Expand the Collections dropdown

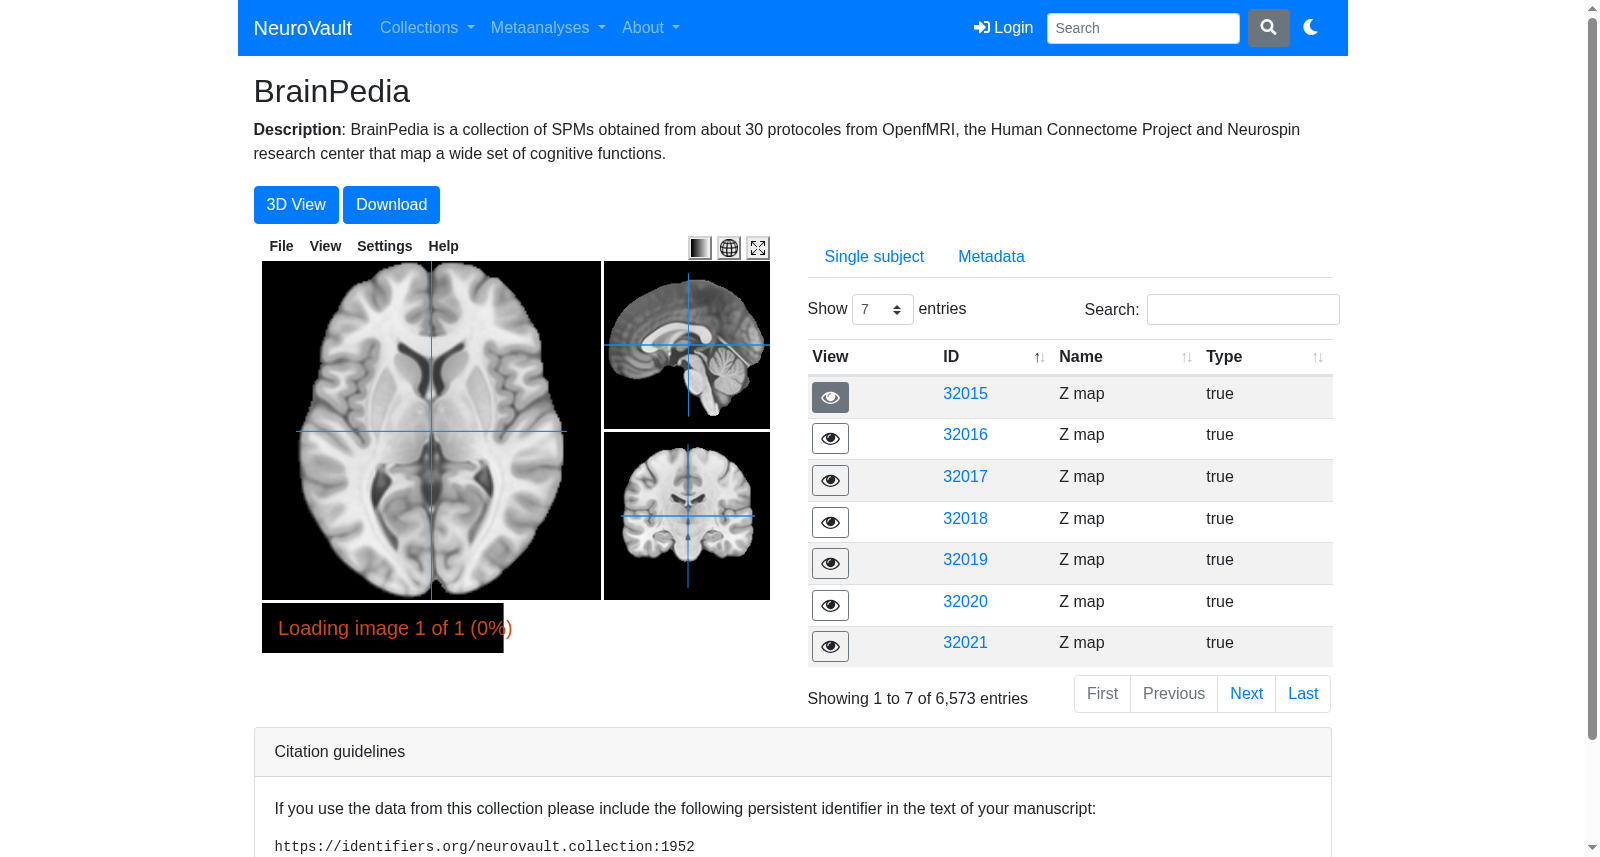click(427, 28)
